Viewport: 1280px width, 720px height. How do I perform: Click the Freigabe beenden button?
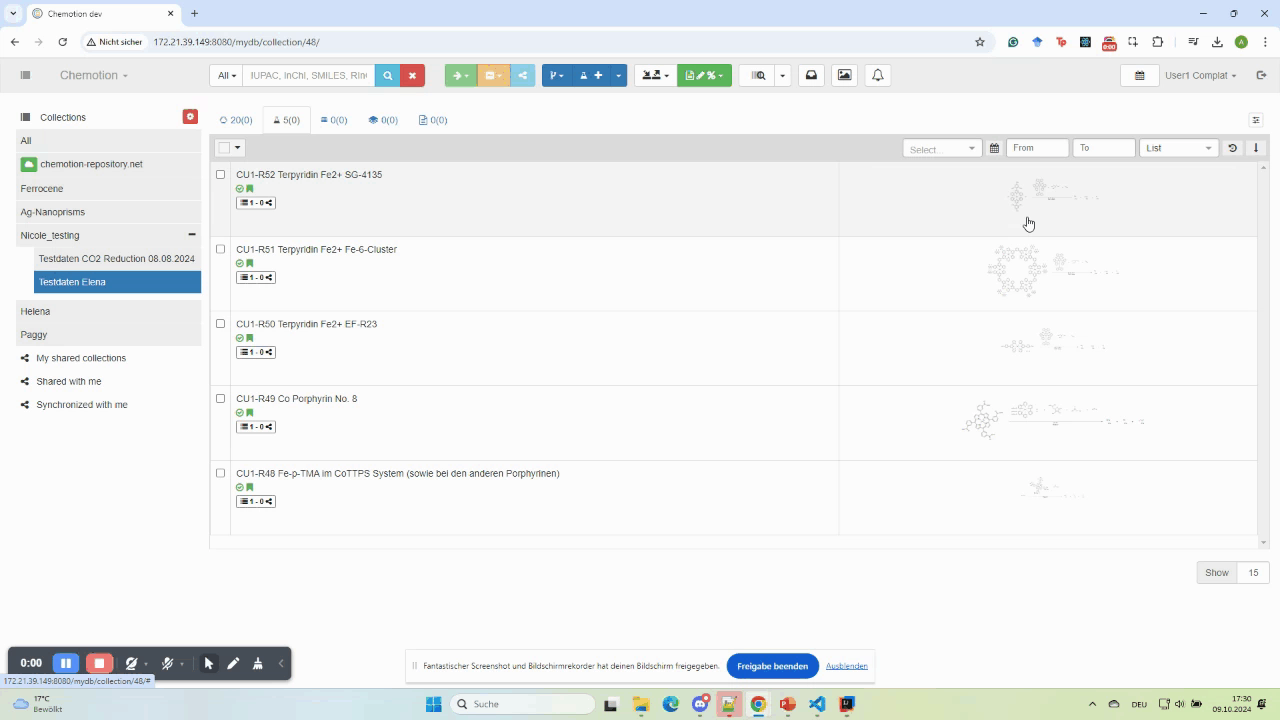[772, 666]
